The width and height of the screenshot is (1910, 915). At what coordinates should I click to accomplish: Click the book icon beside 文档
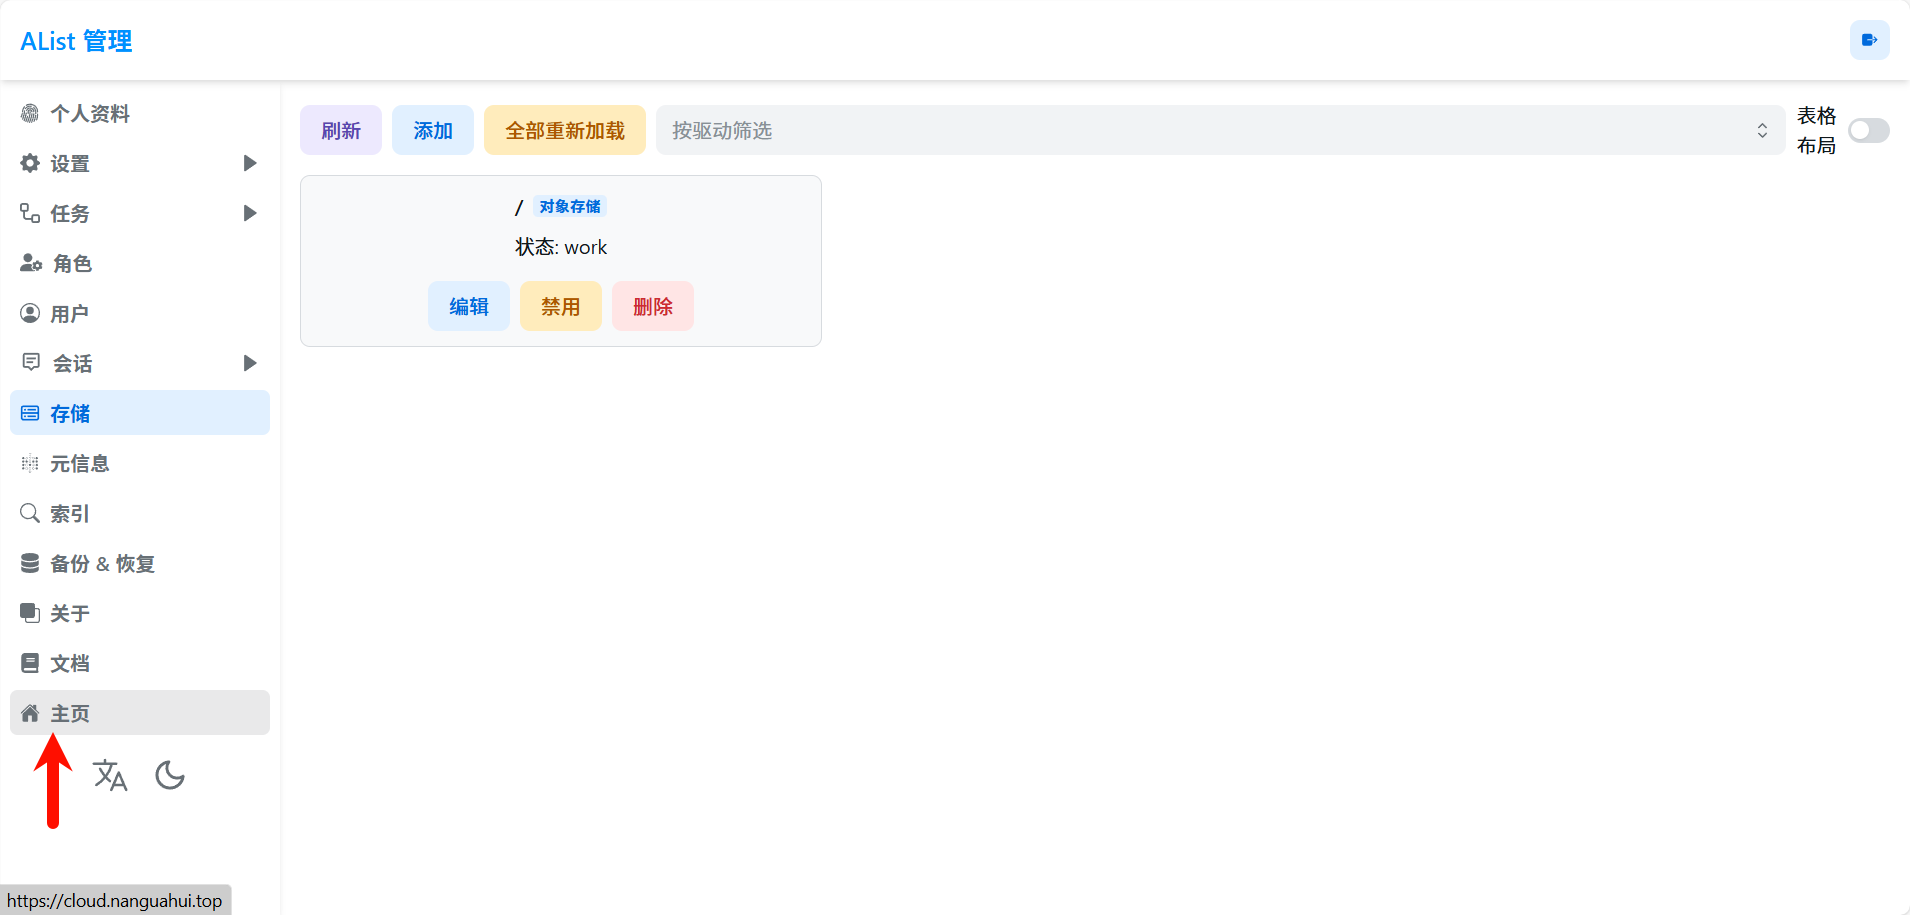click(30, 663)
